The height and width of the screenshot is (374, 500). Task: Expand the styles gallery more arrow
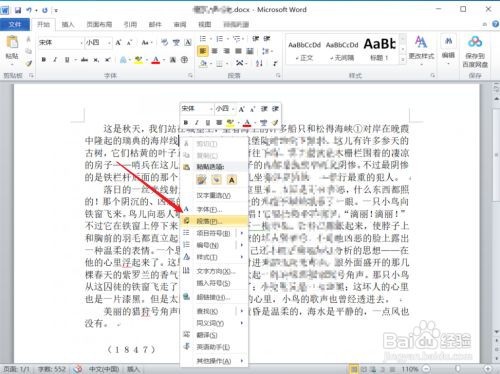tap(403, 59)
